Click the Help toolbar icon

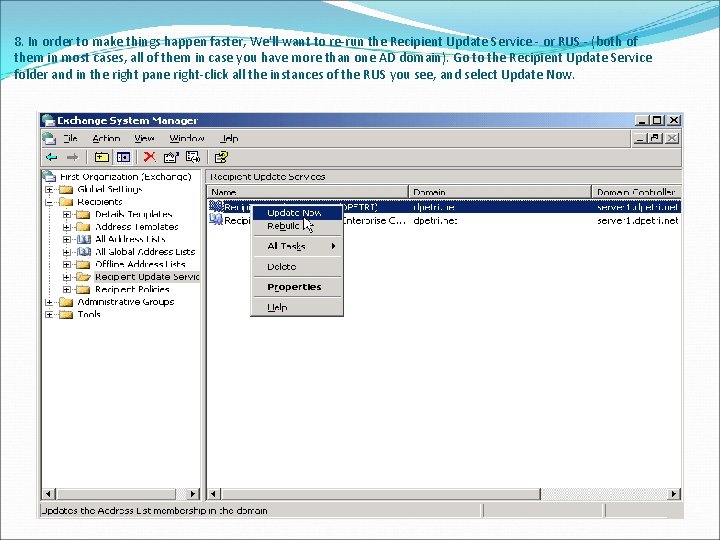point(221,157)
